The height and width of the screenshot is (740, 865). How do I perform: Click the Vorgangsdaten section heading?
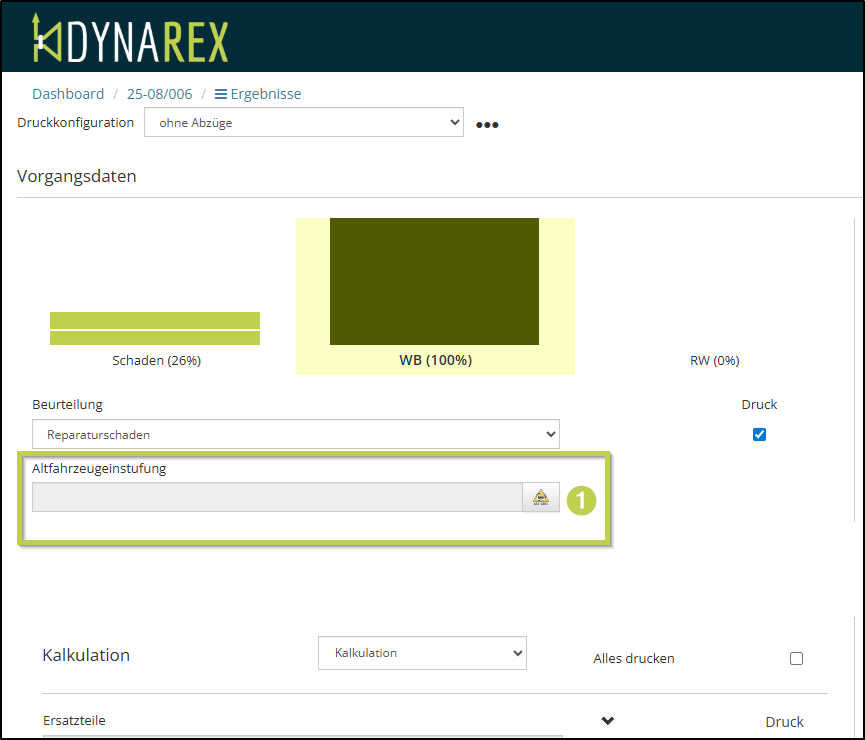pyautogui.click(x=77, y=176)
